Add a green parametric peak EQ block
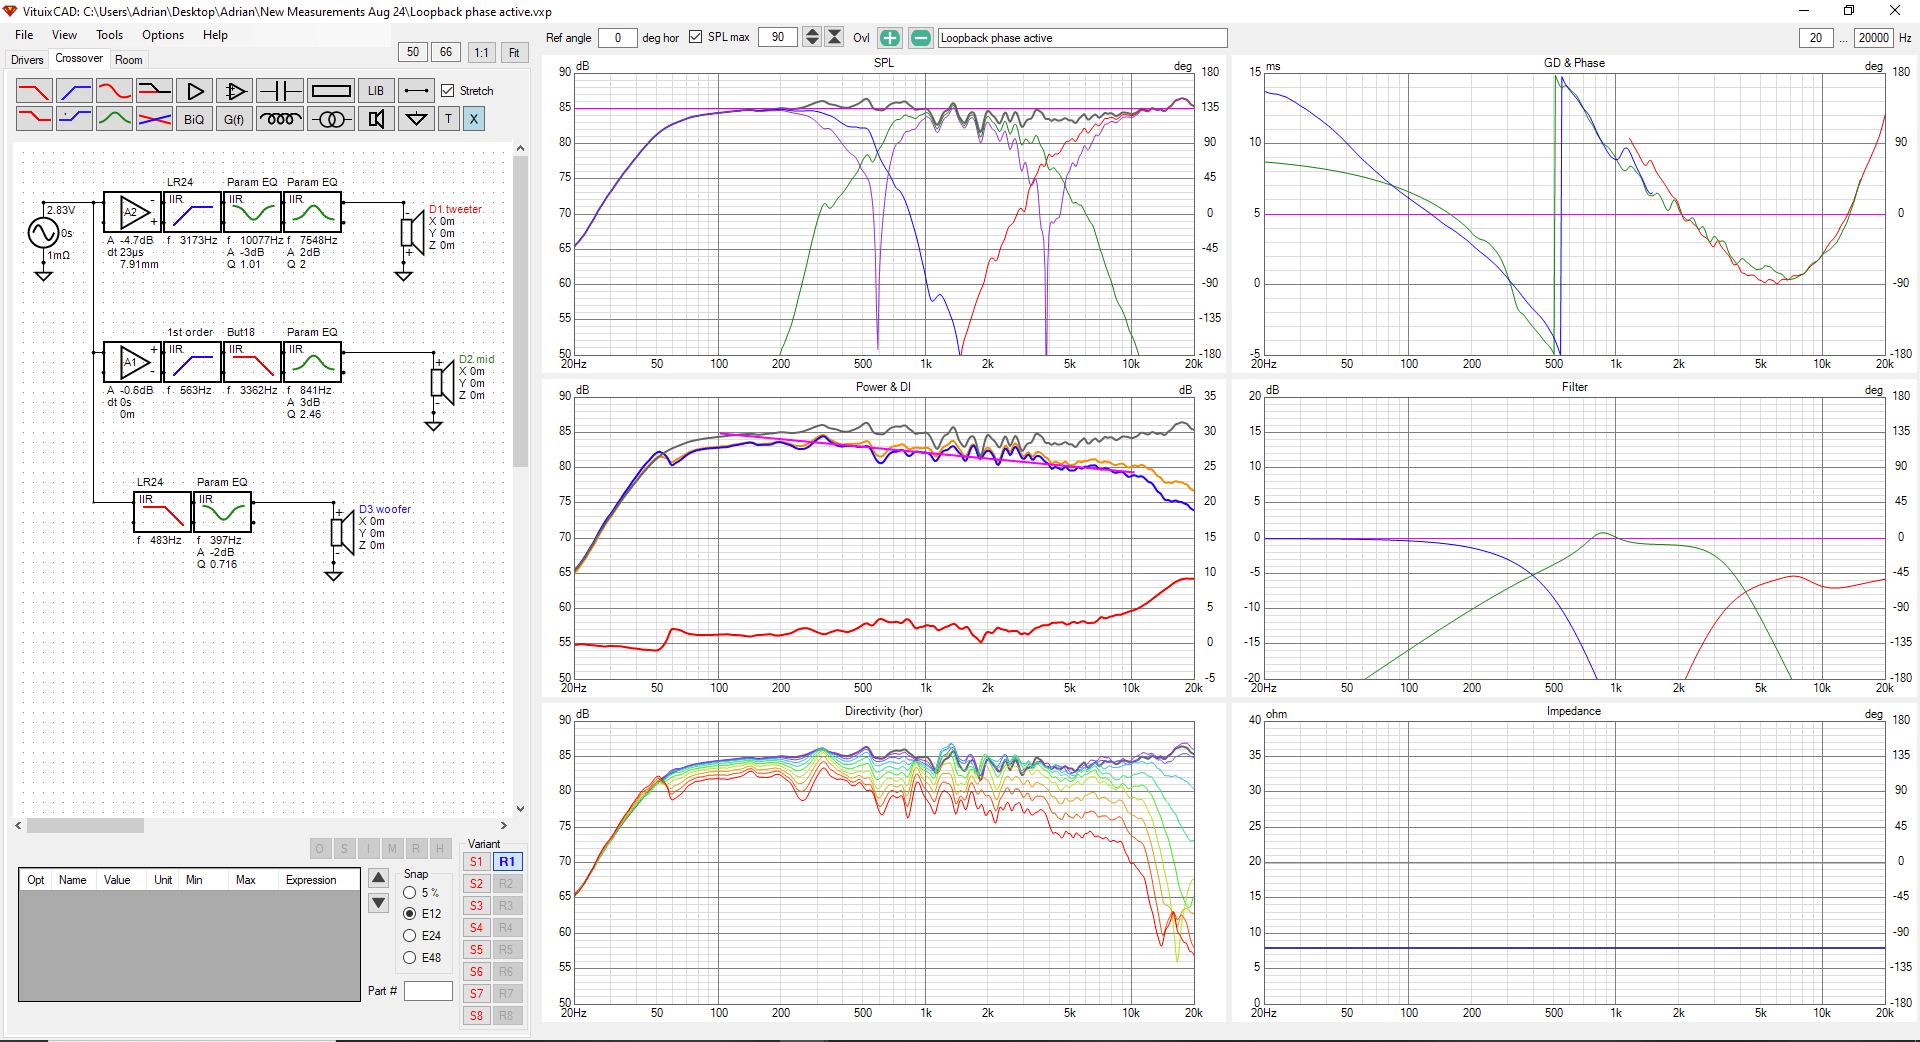 tap(114, 119)
